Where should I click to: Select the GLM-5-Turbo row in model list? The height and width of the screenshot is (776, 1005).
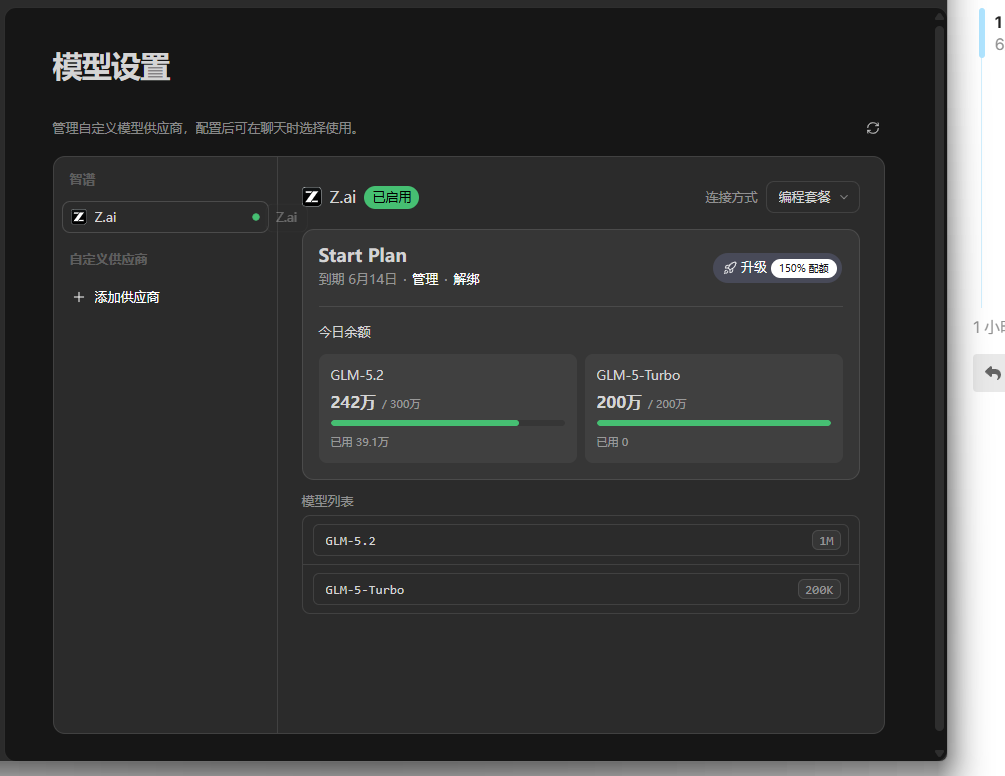pyautogui.click(x=581, y=590)
